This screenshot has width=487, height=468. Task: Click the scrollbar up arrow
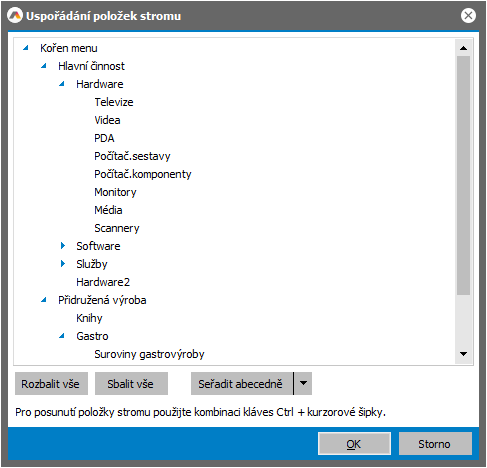[x=463, y=48]
